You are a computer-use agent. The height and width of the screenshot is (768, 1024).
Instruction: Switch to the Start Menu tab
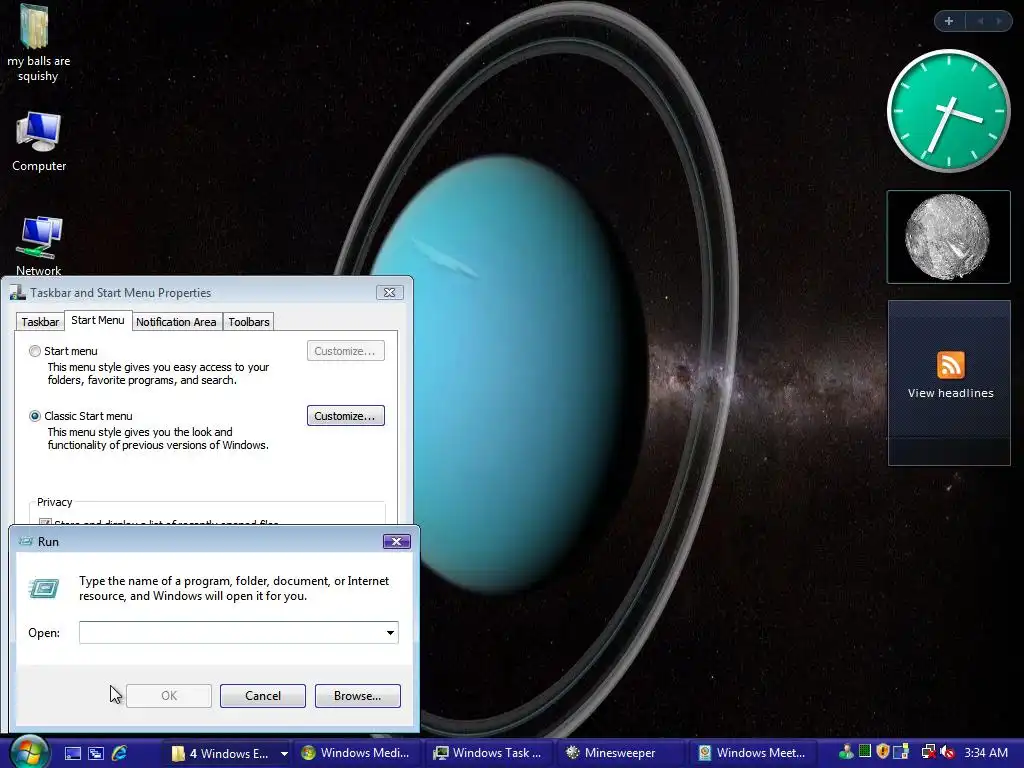click(98, 320)
